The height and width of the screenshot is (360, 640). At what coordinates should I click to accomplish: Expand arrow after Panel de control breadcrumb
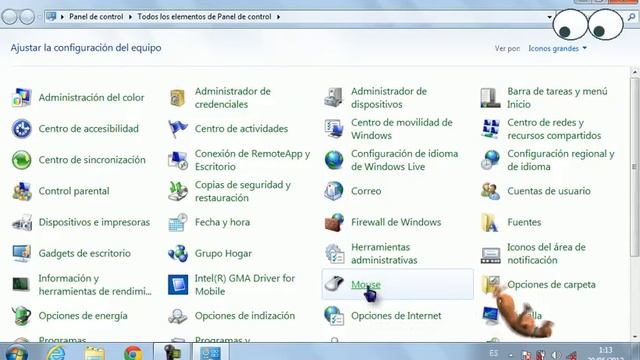point(130,17)
